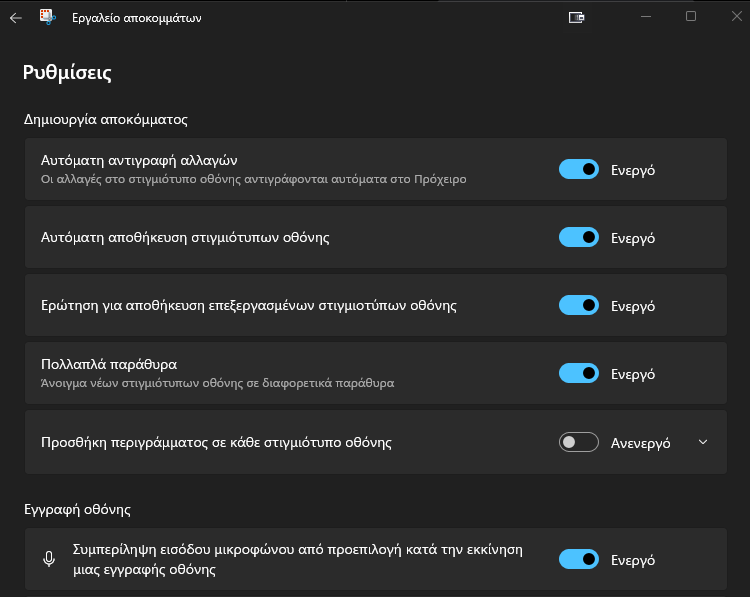
Task: Click the Εργαλείο αποκομμάτων window title
Action: 137,18
